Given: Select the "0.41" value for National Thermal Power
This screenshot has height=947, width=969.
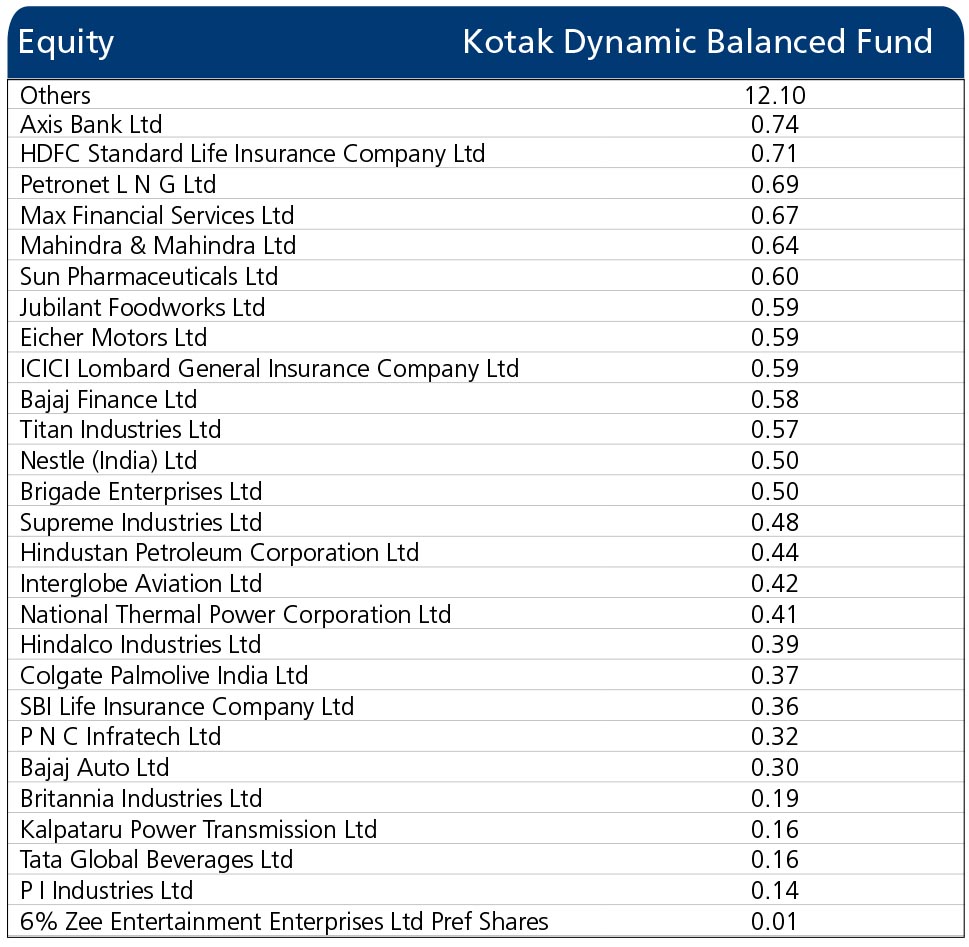Looking at the screenshot, I should pyautogui.click(x=775, y=614).
